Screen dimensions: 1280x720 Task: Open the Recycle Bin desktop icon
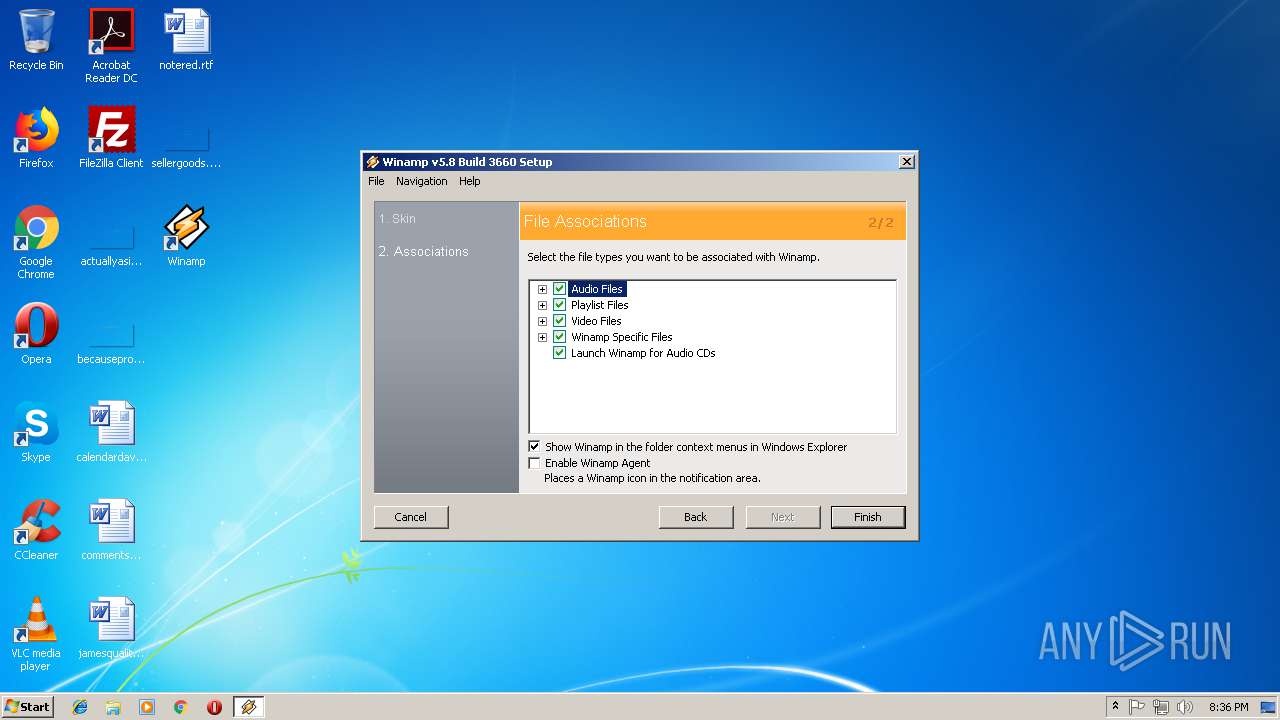coord(36,40)
